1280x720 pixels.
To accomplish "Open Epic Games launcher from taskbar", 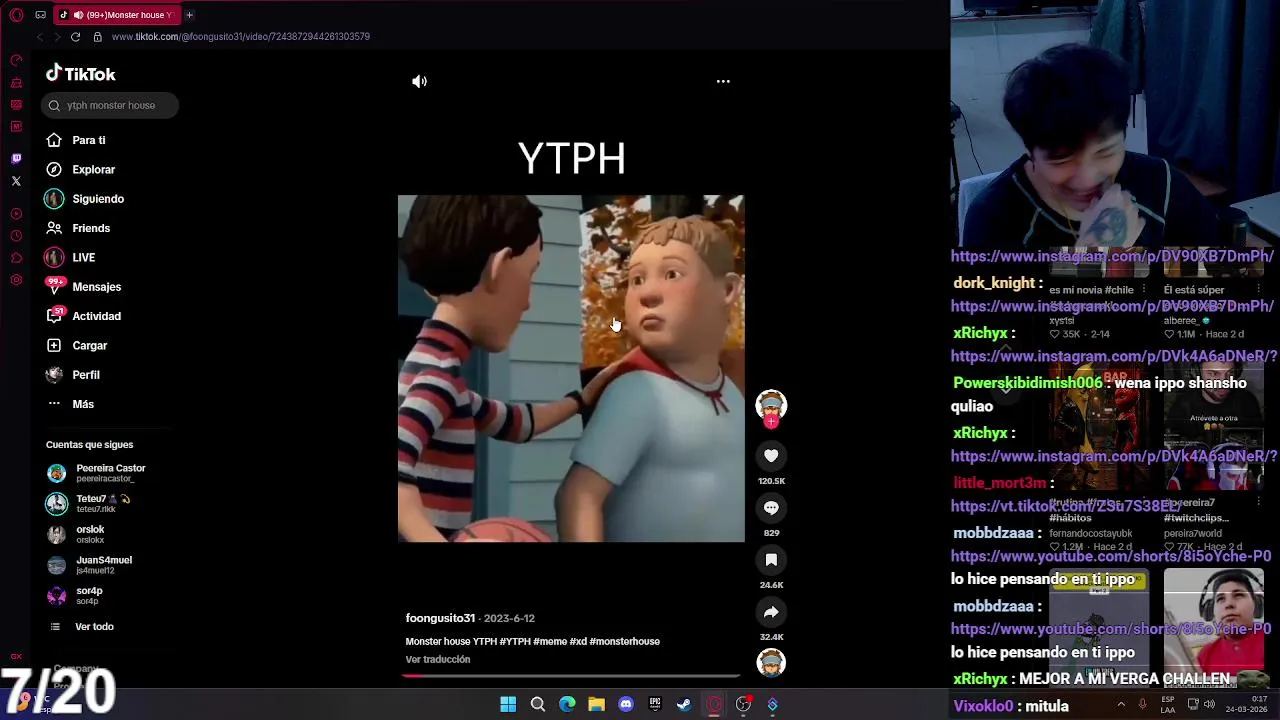I will click(655, 705).
